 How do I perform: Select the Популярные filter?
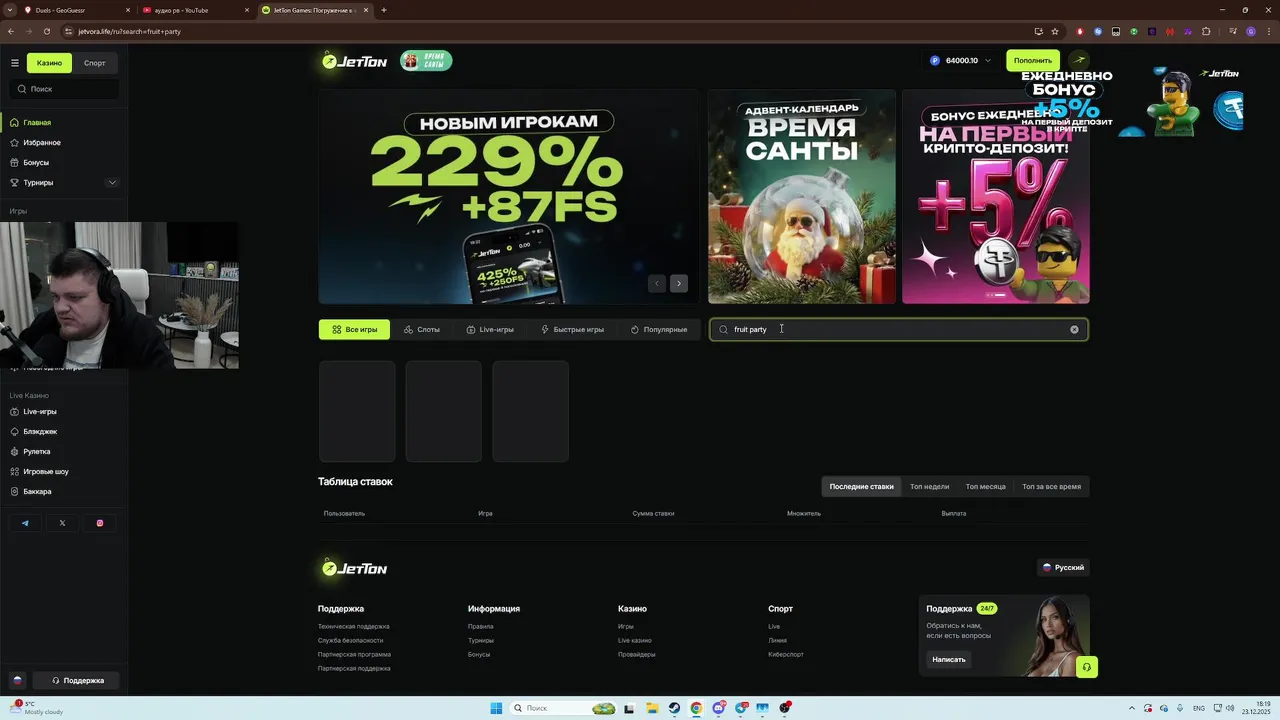659,329
